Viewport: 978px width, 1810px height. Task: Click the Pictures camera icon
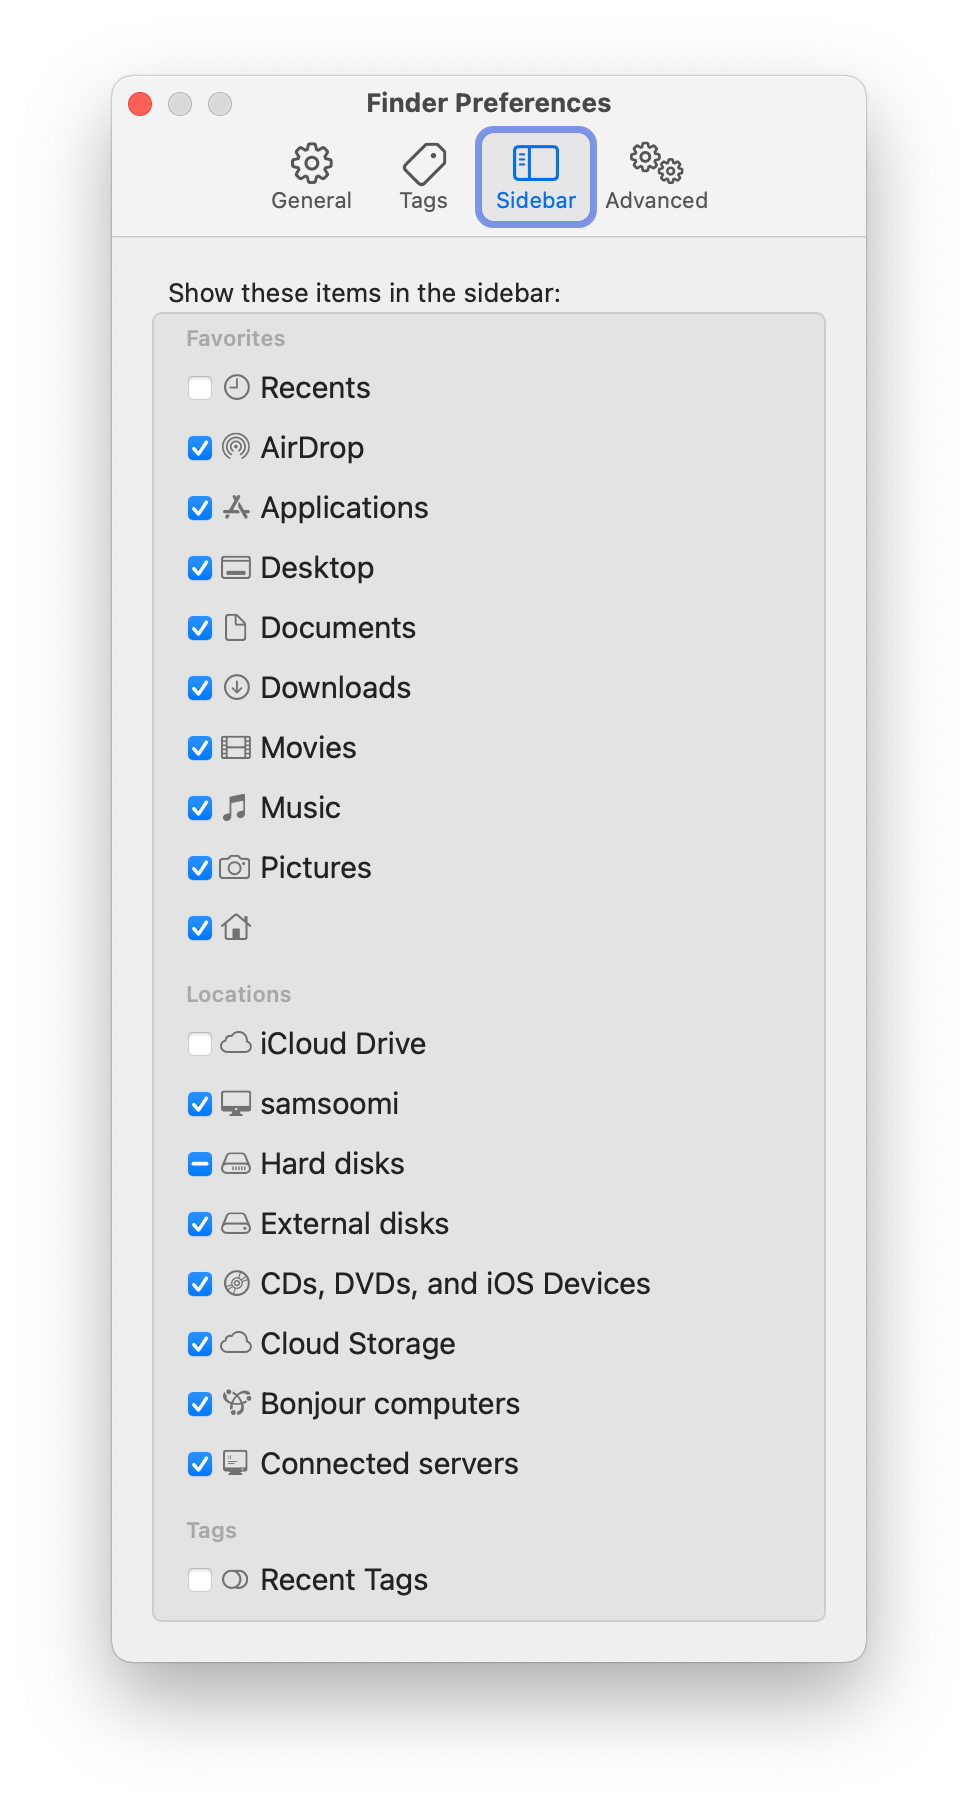(x=235, y=867)
